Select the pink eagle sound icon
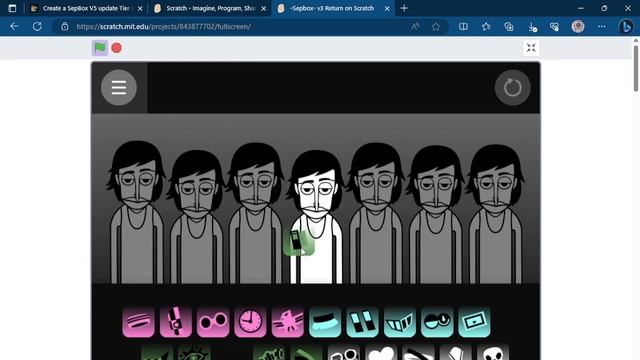The height and width of the screenshot is (360, 640). click(288, 322)
